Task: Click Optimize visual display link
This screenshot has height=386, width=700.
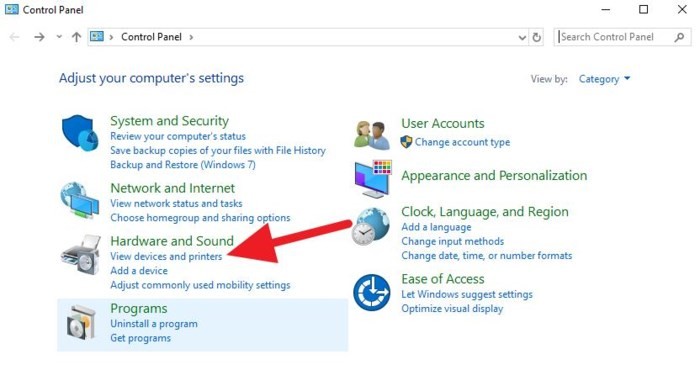Action: [x=452, y=309]
